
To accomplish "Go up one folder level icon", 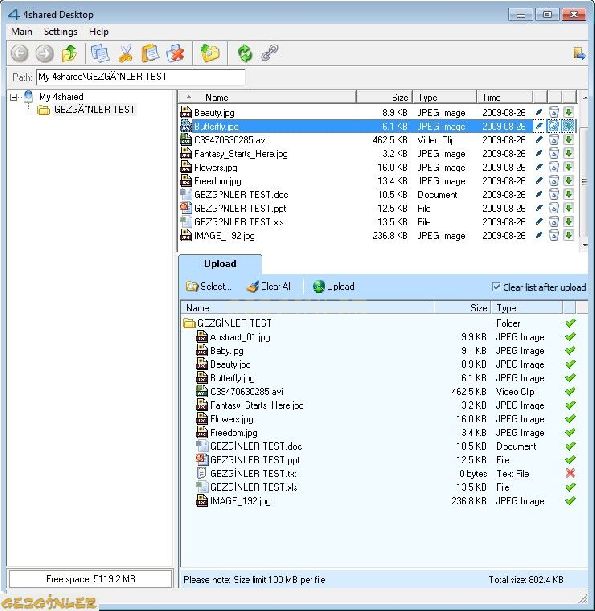I will (x=69, y=53).
